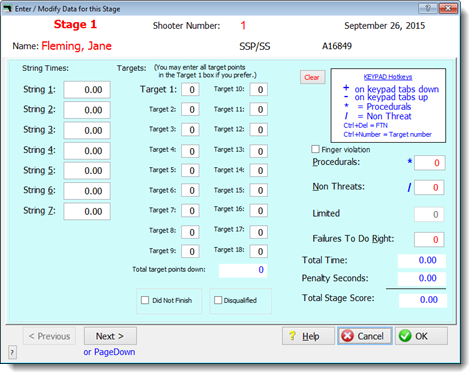Tick the Disqualified checkbox
Screen dimensions: 476x379
tap(218, 300)
